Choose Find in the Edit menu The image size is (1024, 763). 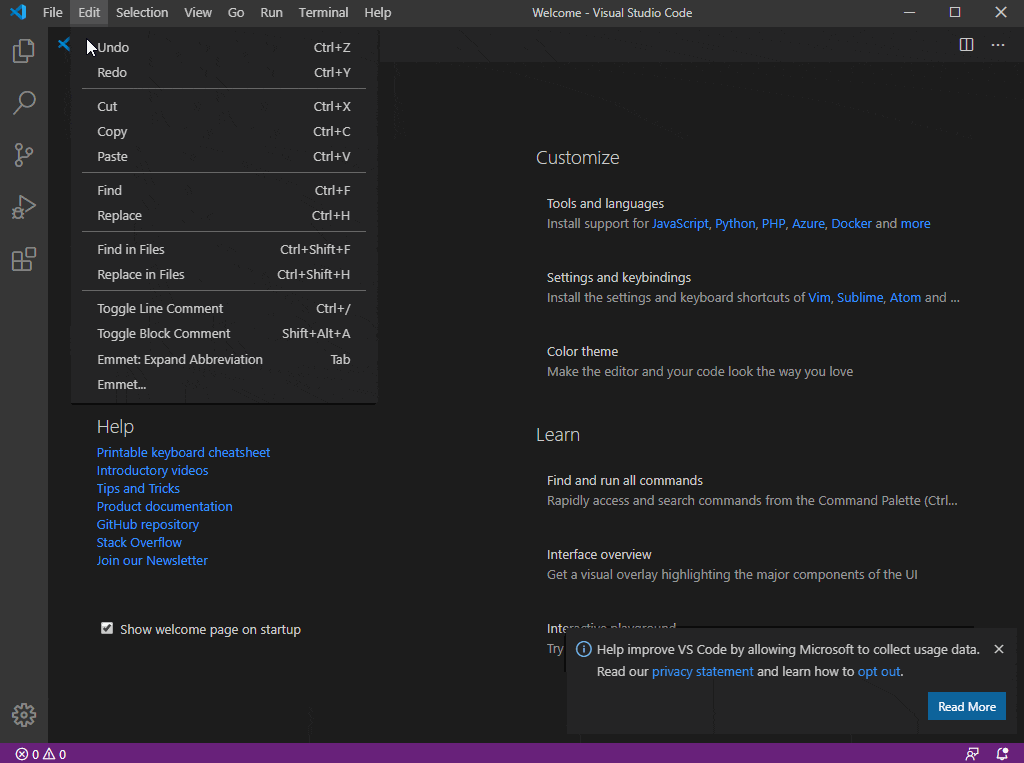click(223, 190)
